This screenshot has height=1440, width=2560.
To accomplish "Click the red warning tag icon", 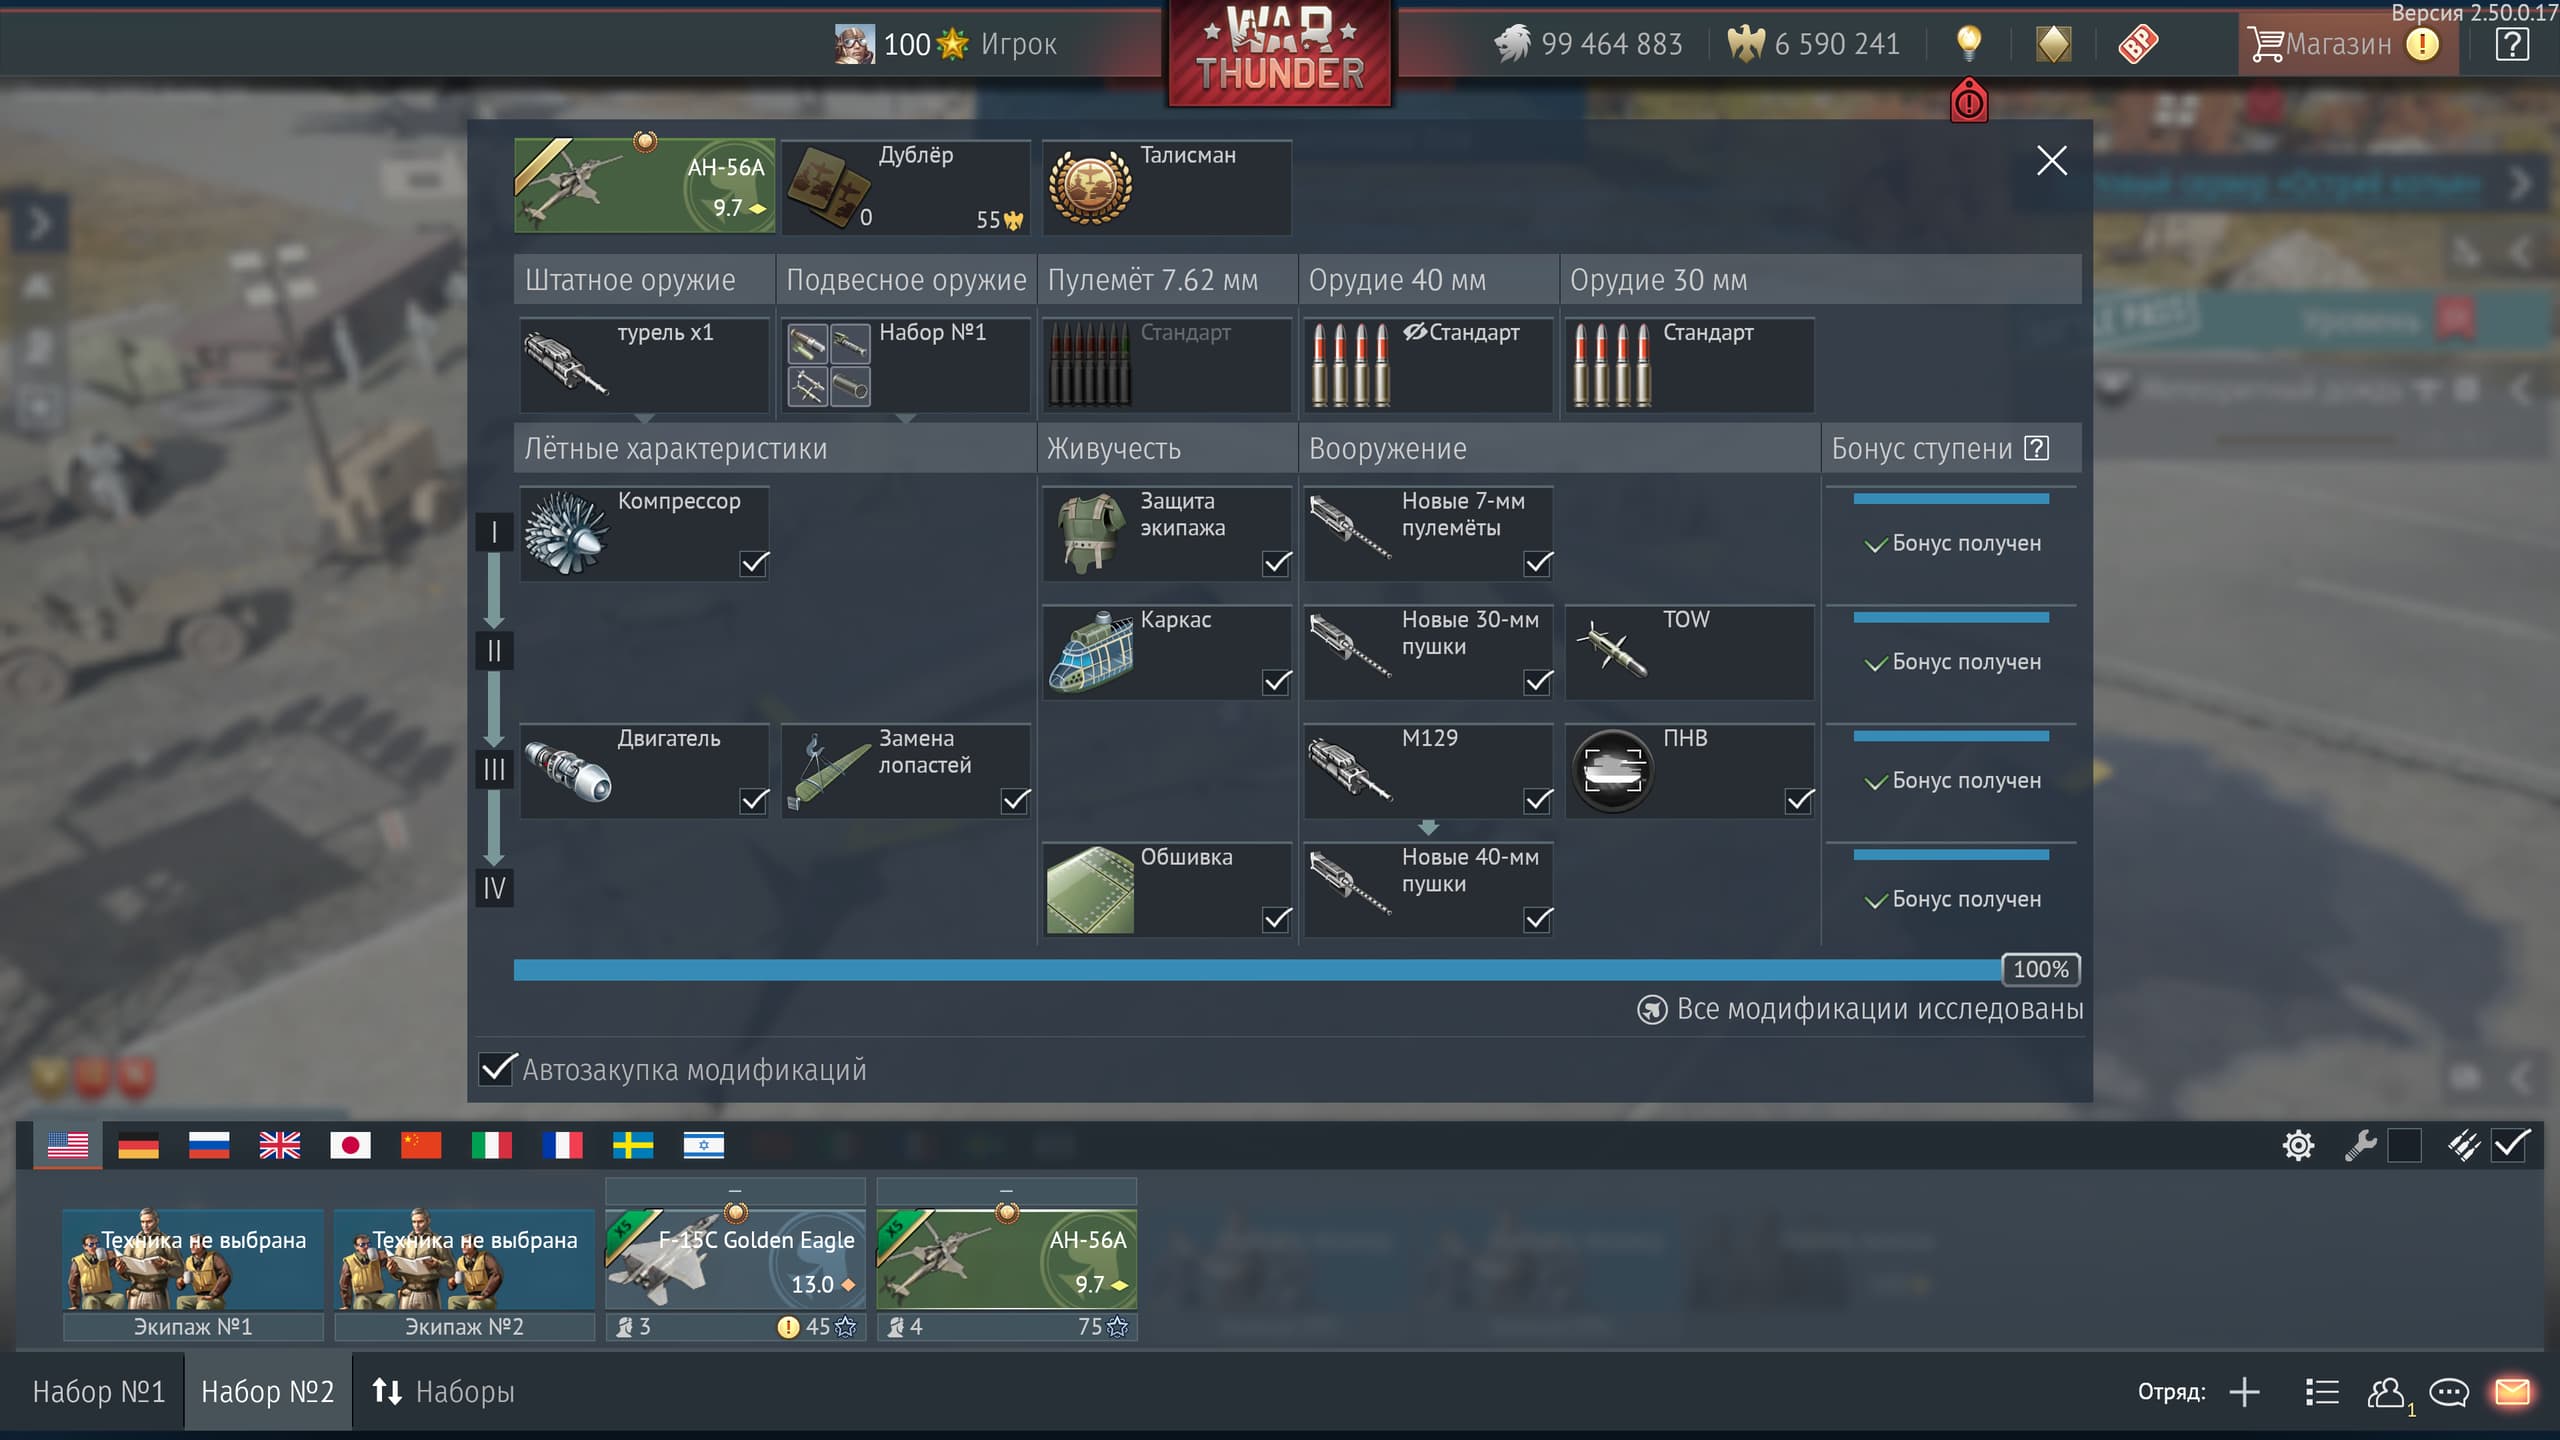I will tap(1968, 102).
